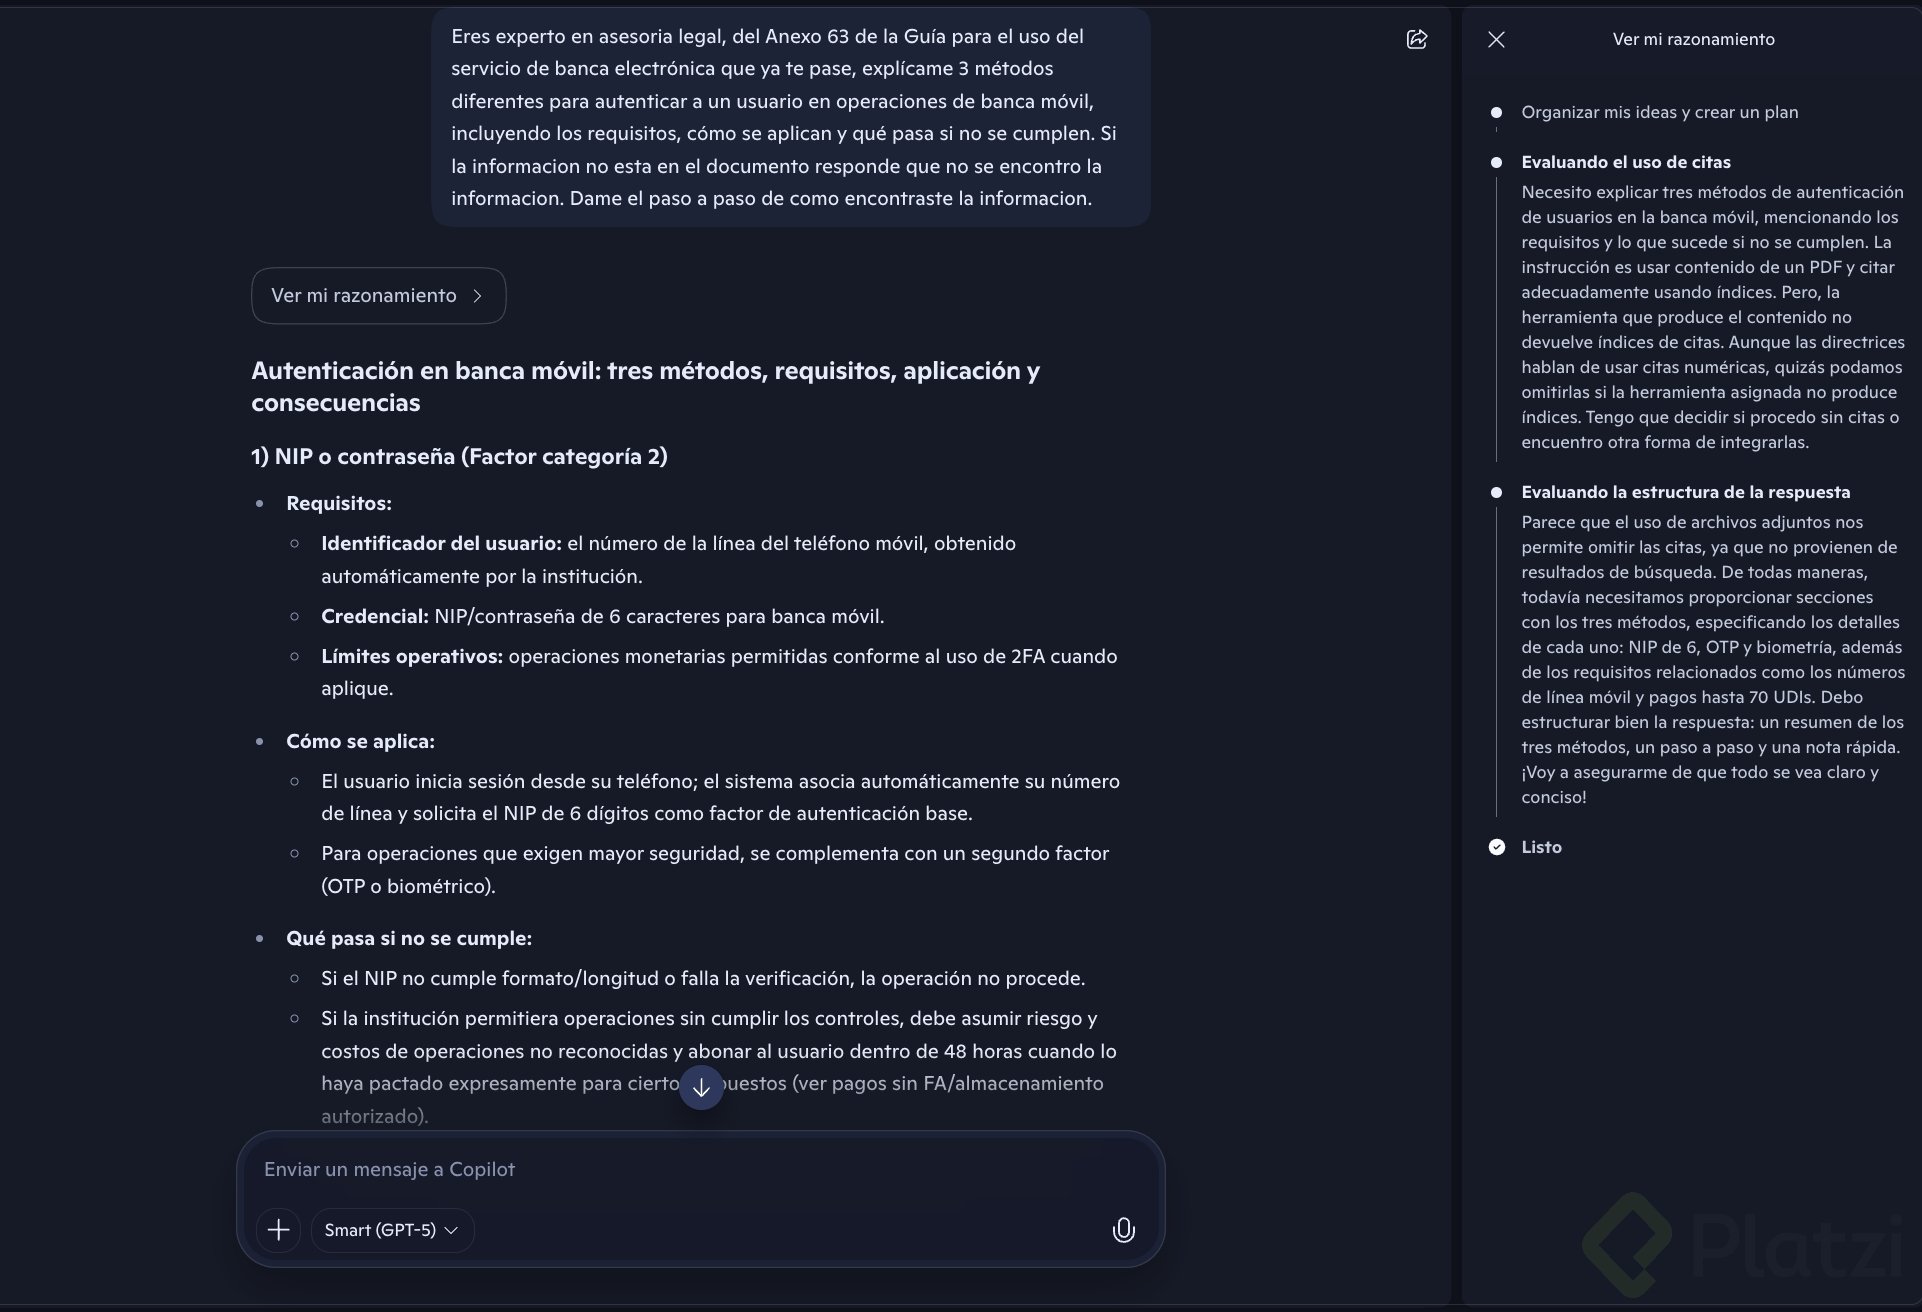1922x1312 pixels.
Task: Click the 'Listo' final reasoning step
Action: tap(1541, 847)
